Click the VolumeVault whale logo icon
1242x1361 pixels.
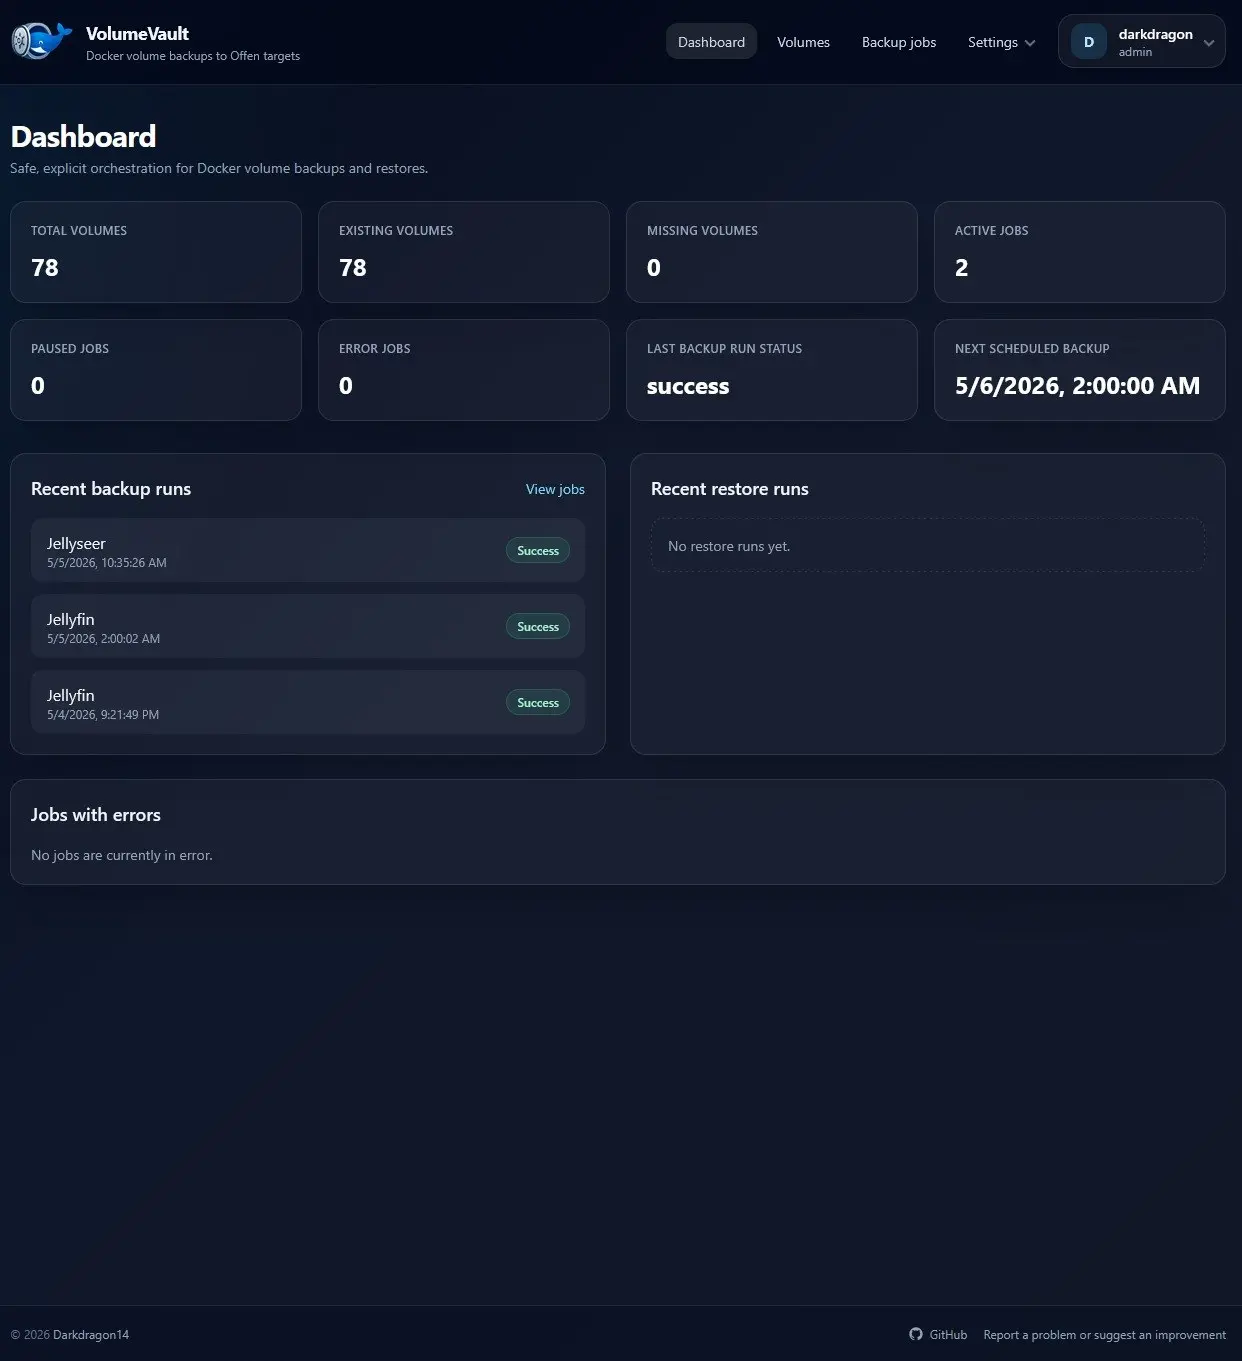(42, 41)
